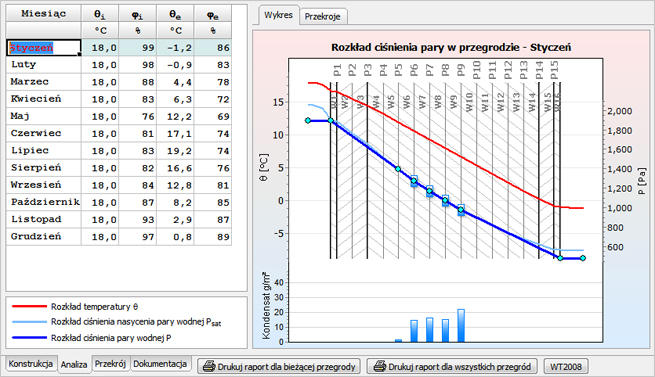Select the Wykres tab
Image resolution: width=655 pixels, height=377 pixels.
(x=278, y=15)
